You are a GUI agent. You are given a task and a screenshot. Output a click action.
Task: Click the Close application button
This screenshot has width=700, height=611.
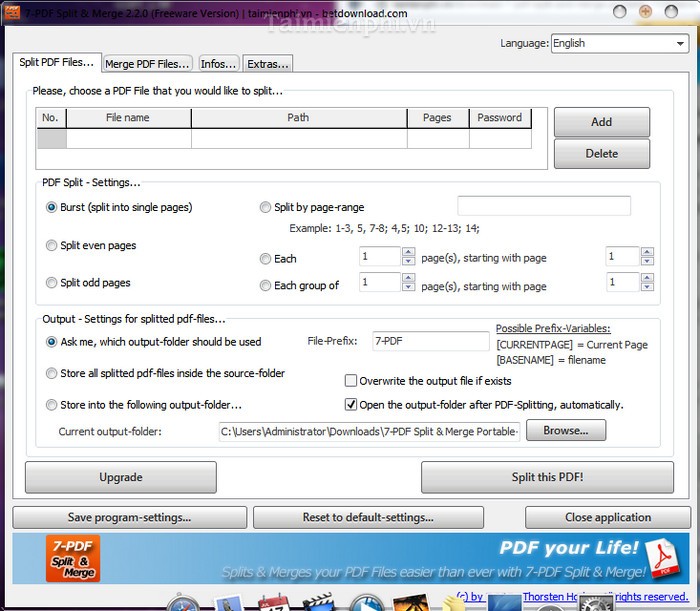[x=608, y=517]
